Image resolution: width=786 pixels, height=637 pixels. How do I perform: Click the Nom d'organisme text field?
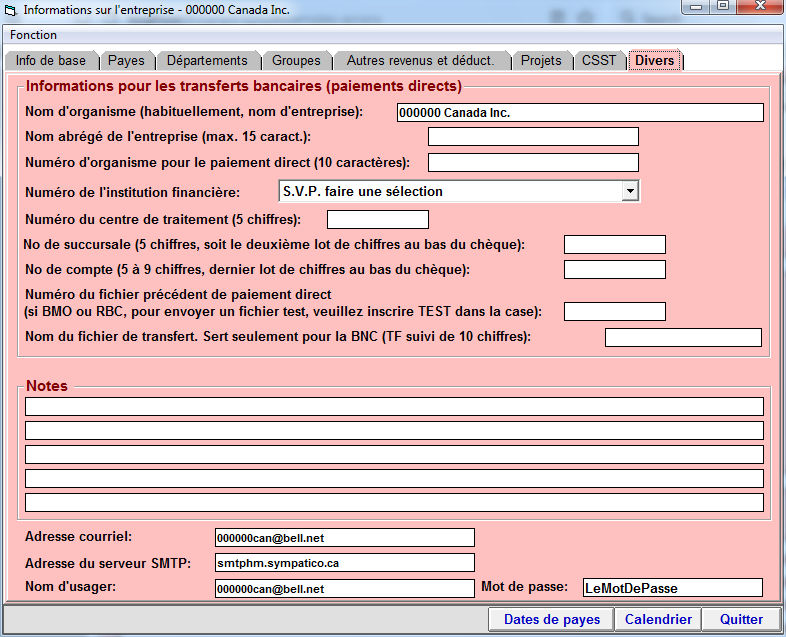coord(579,112)
